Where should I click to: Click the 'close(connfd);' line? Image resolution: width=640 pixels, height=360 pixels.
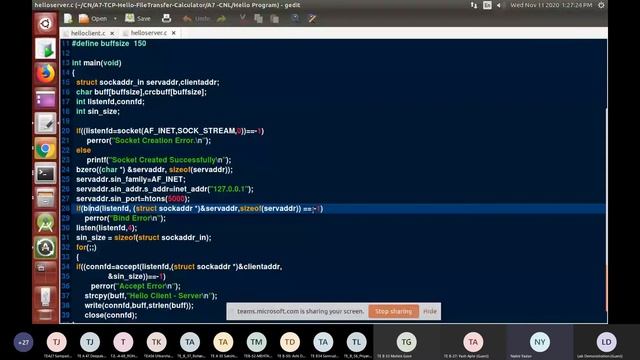[111, 315]
